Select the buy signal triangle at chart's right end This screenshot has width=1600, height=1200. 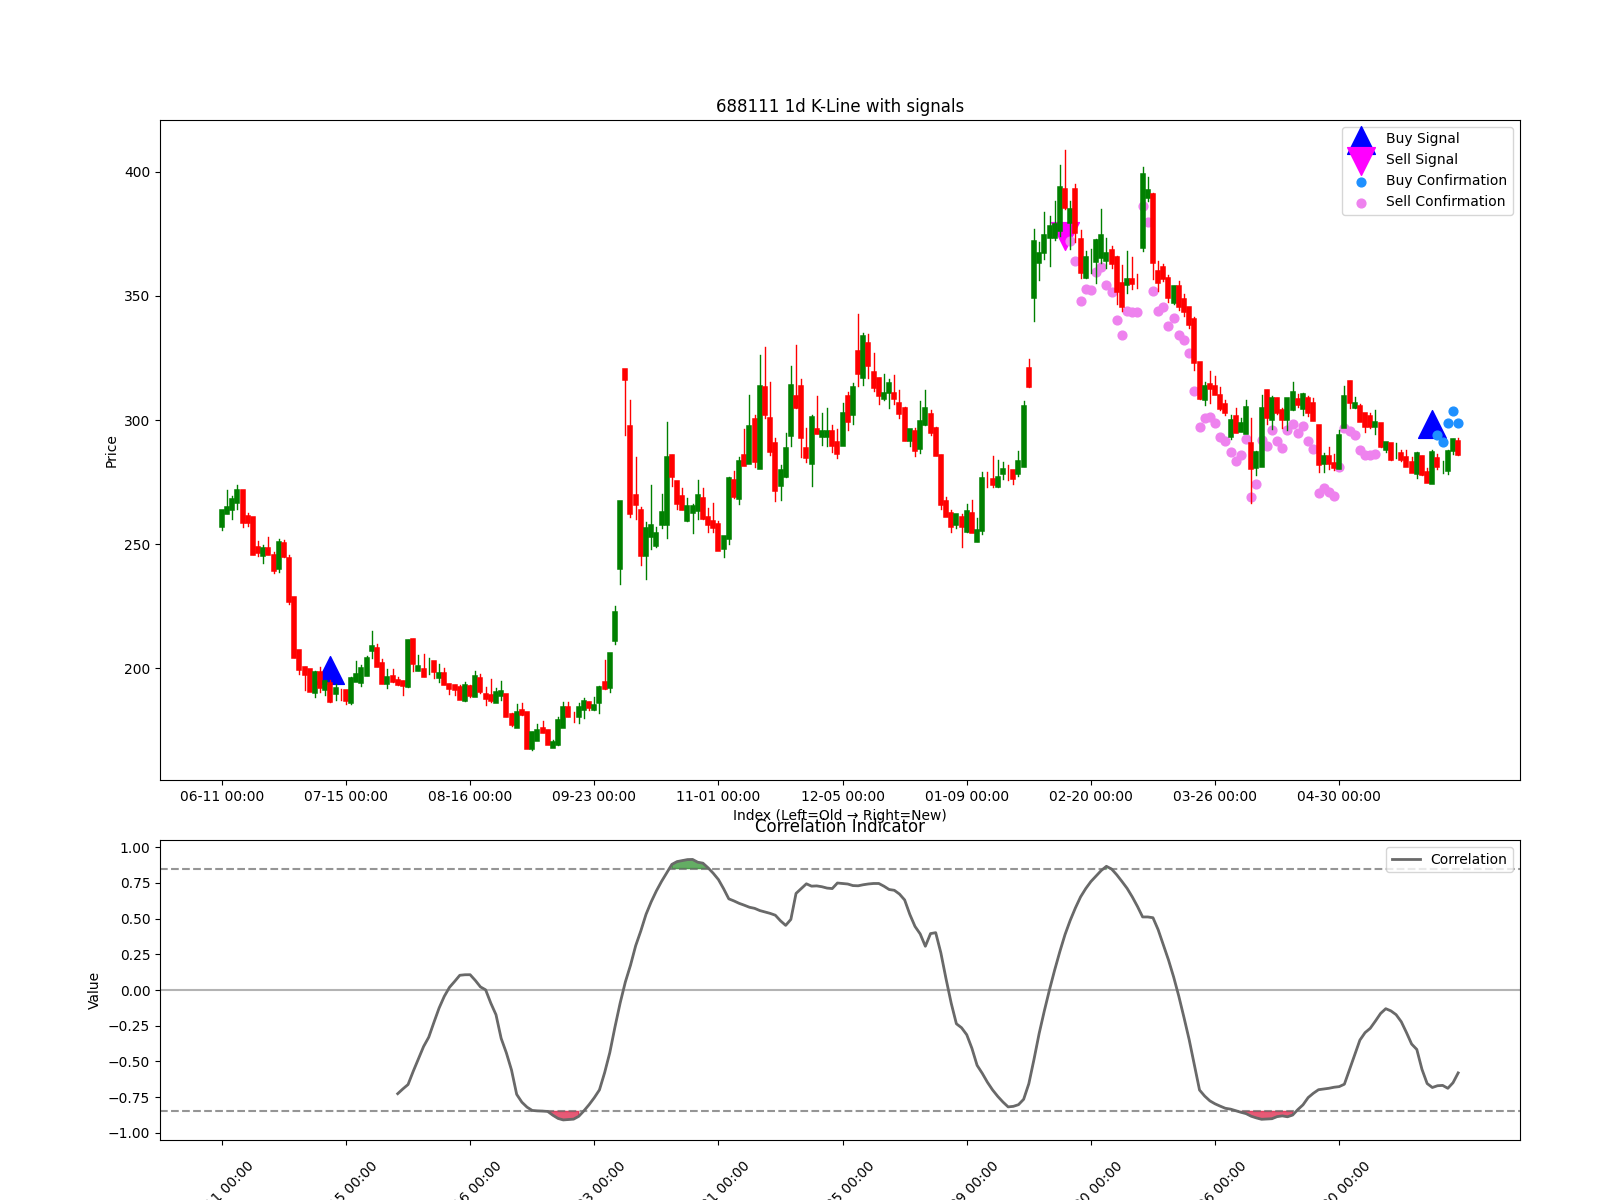click(x=1432, y=425)
